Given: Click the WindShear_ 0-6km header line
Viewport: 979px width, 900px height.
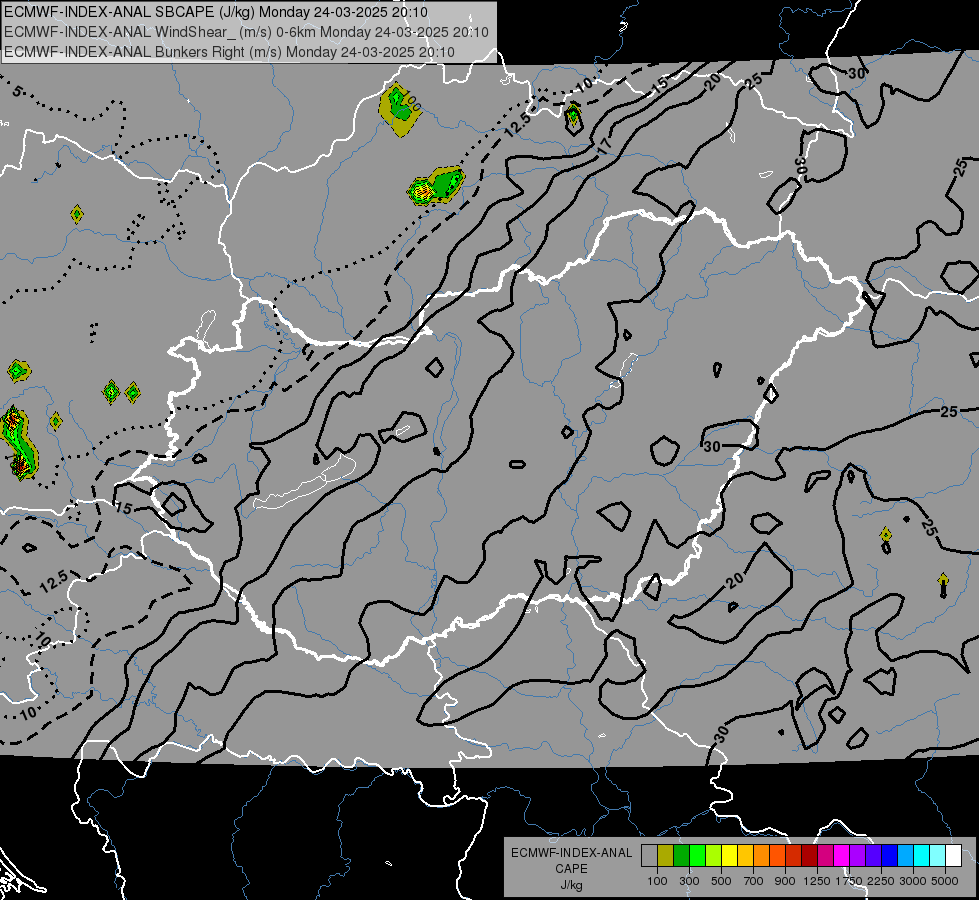Looking at the screenshot, I should tap(247, 32).
